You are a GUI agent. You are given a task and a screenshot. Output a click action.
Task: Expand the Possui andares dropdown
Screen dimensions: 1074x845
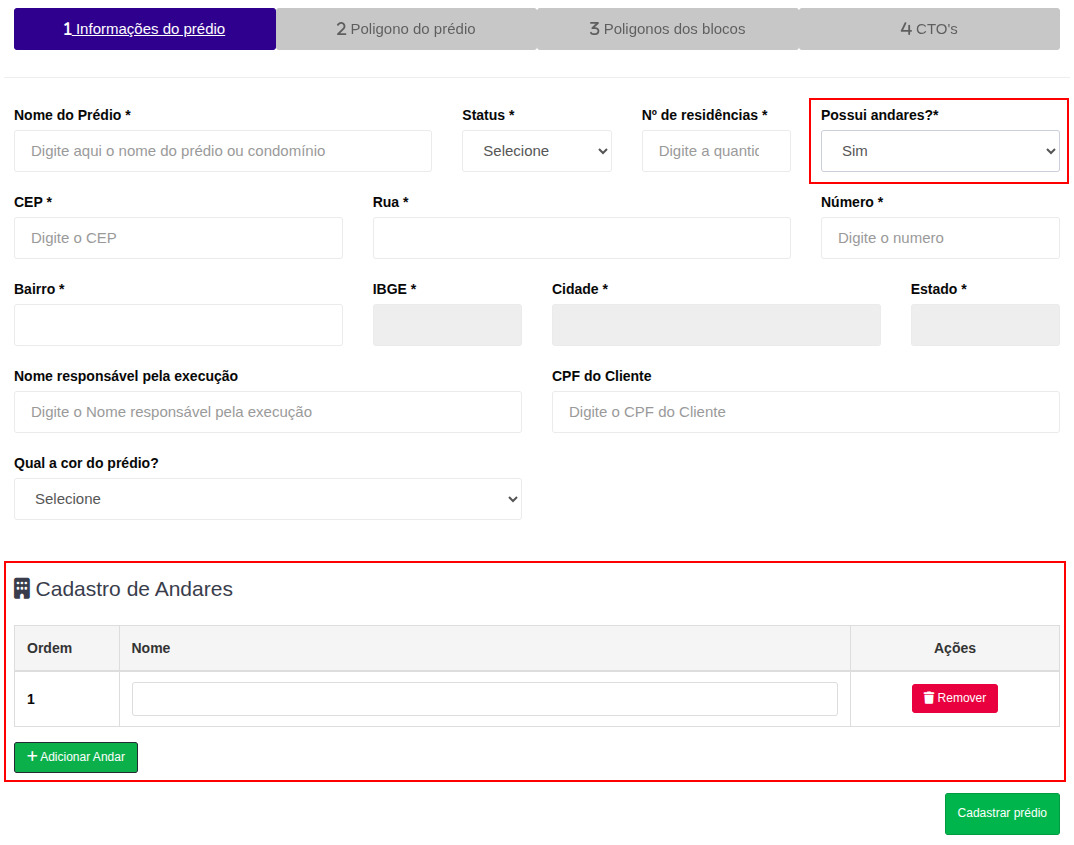(939, 151)
